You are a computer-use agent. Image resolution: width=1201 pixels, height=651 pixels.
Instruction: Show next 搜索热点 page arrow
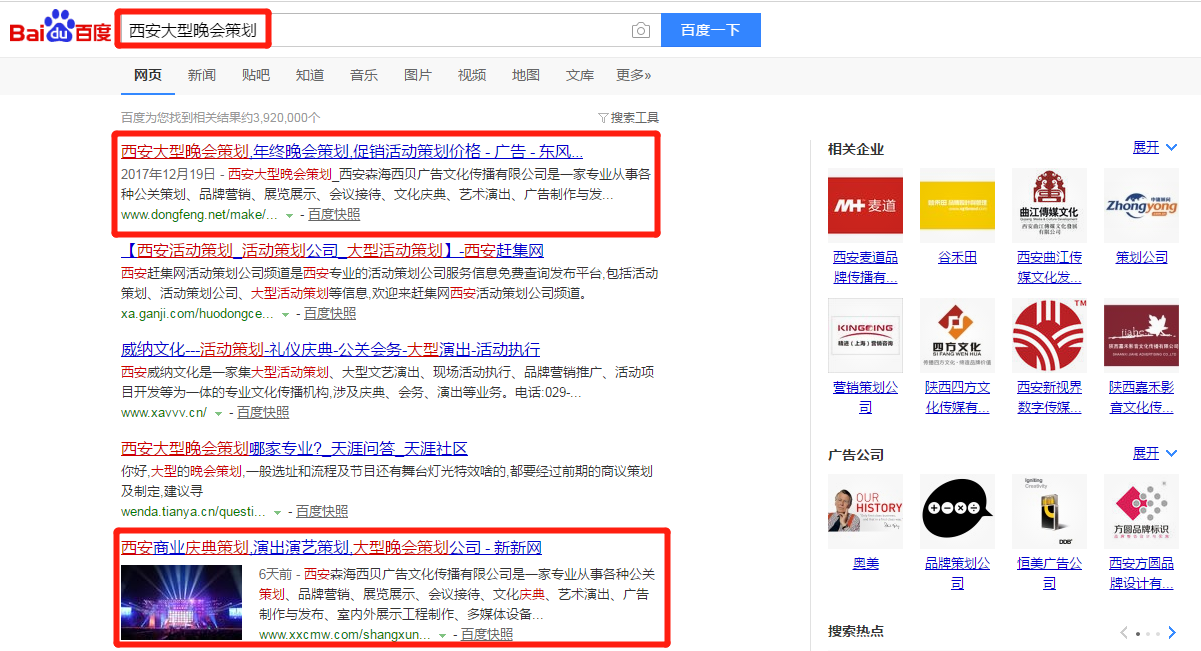click(1172, 633)
